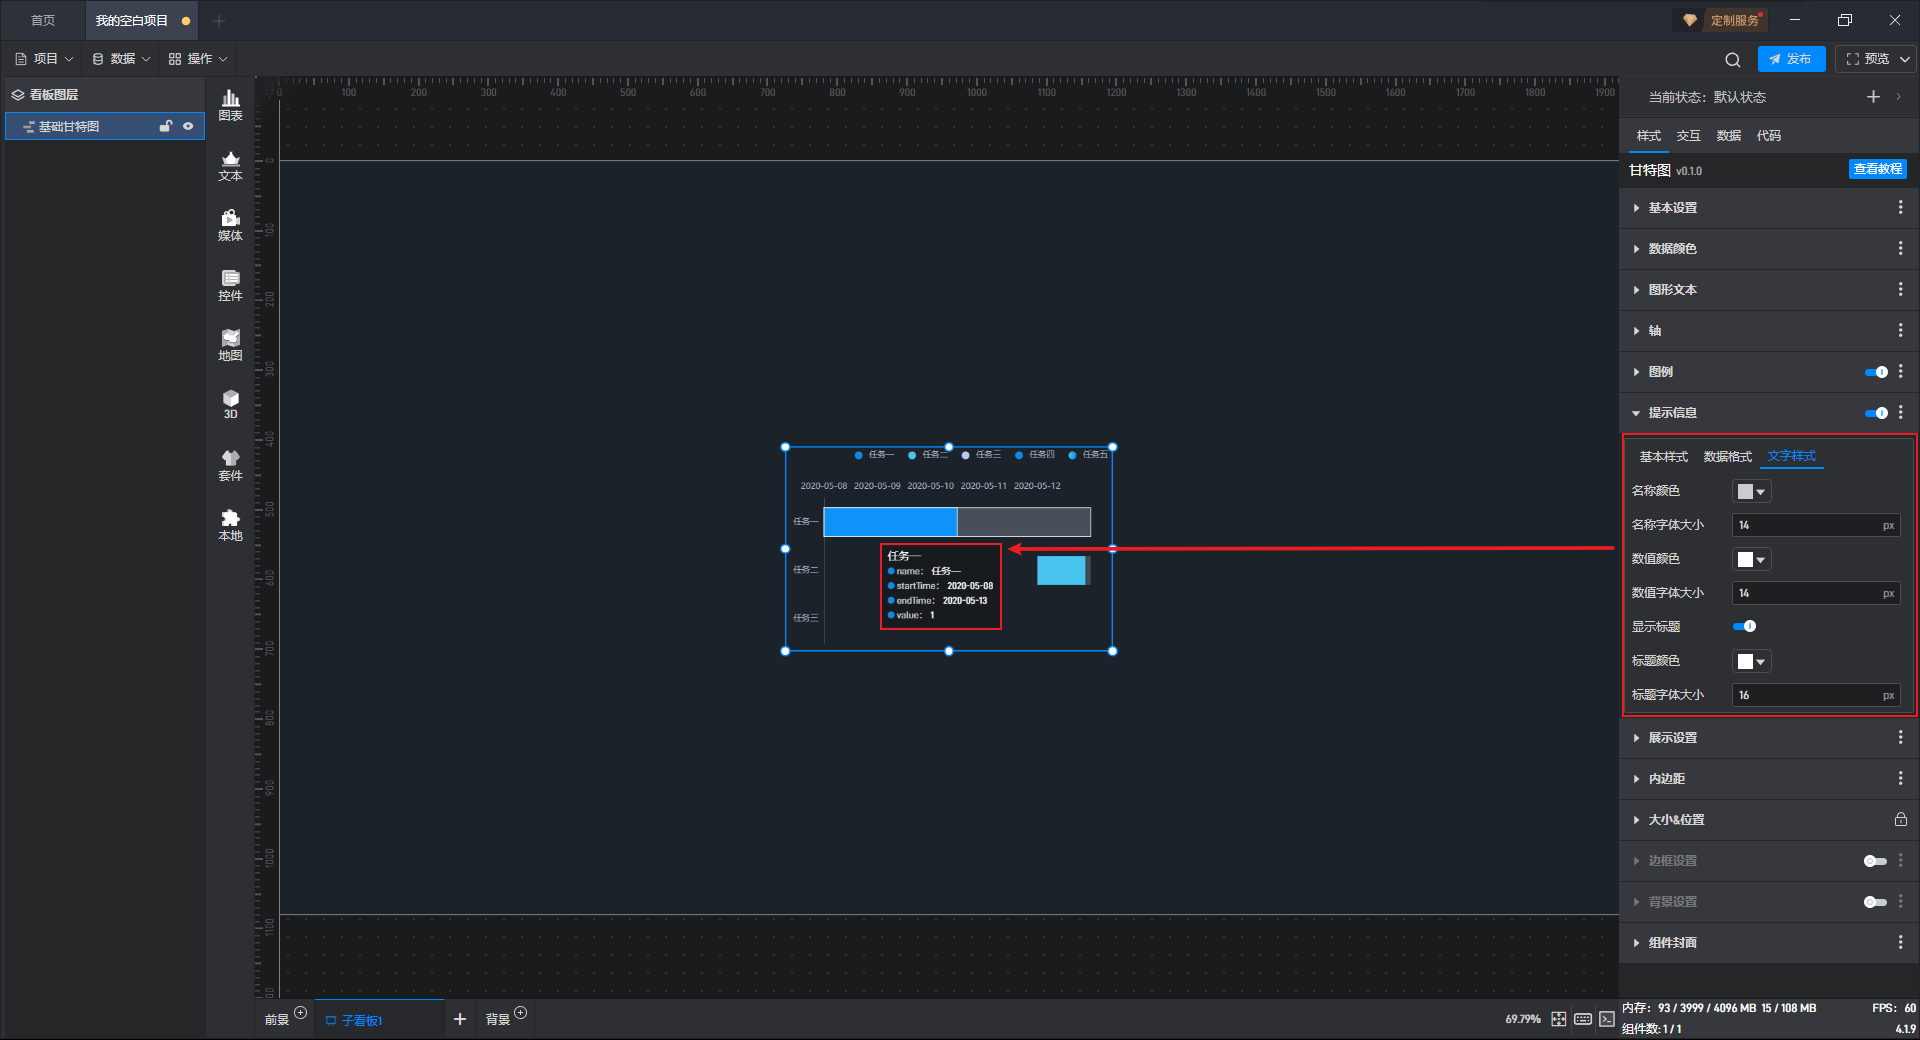Click the keyboard shortcuts icon
The image size is (1920, 1040).
pyautogui.click(x=1583, y=1019)
